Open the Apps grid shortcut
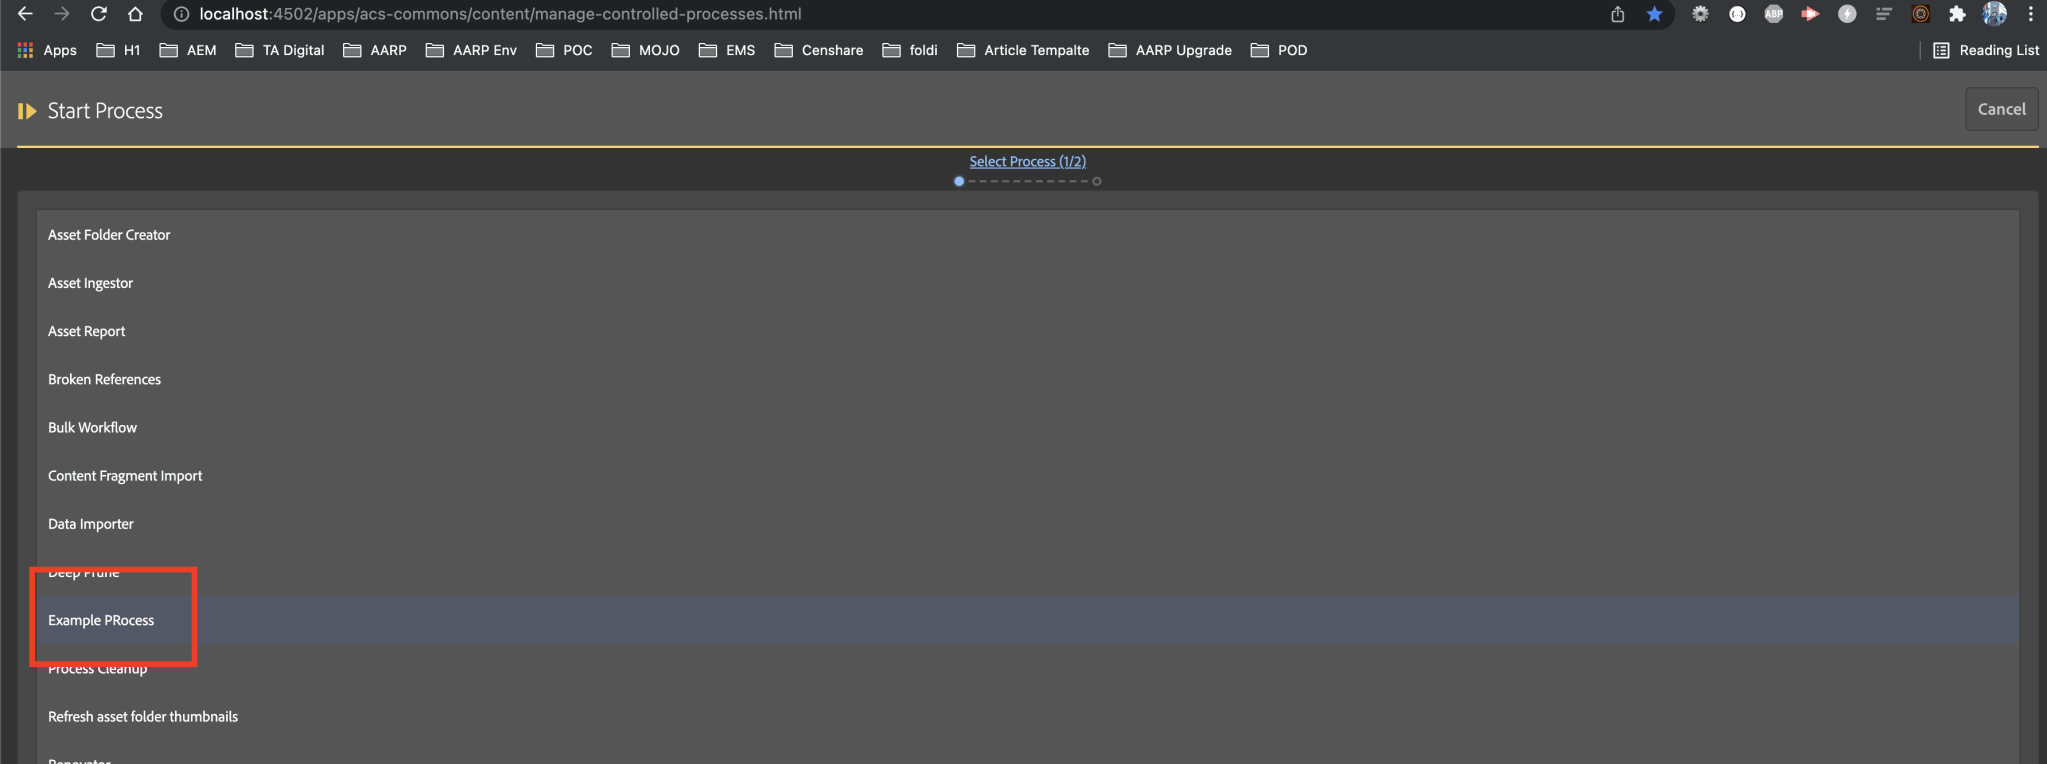This screenshot has width=2047, height=764. click(47, 50)
